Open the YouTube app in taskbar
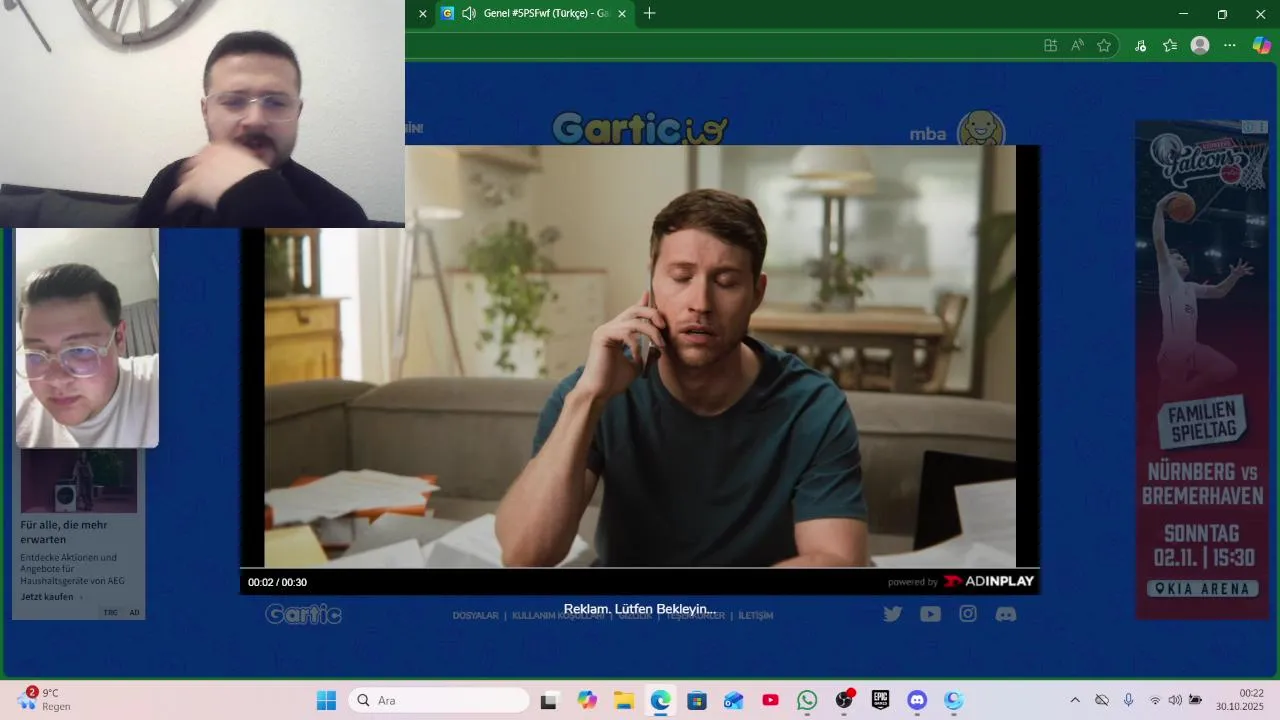 [x=770, y=700]
